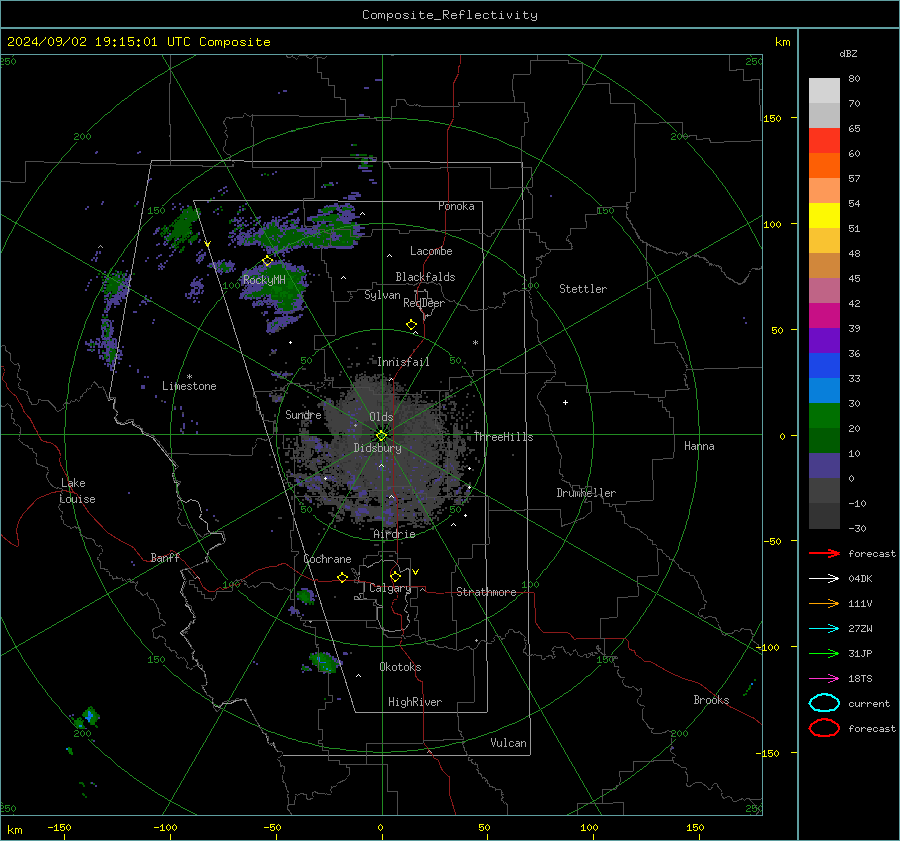Select the orange 57 dBZ swatch
900x841 pixels.
[824, 166]
